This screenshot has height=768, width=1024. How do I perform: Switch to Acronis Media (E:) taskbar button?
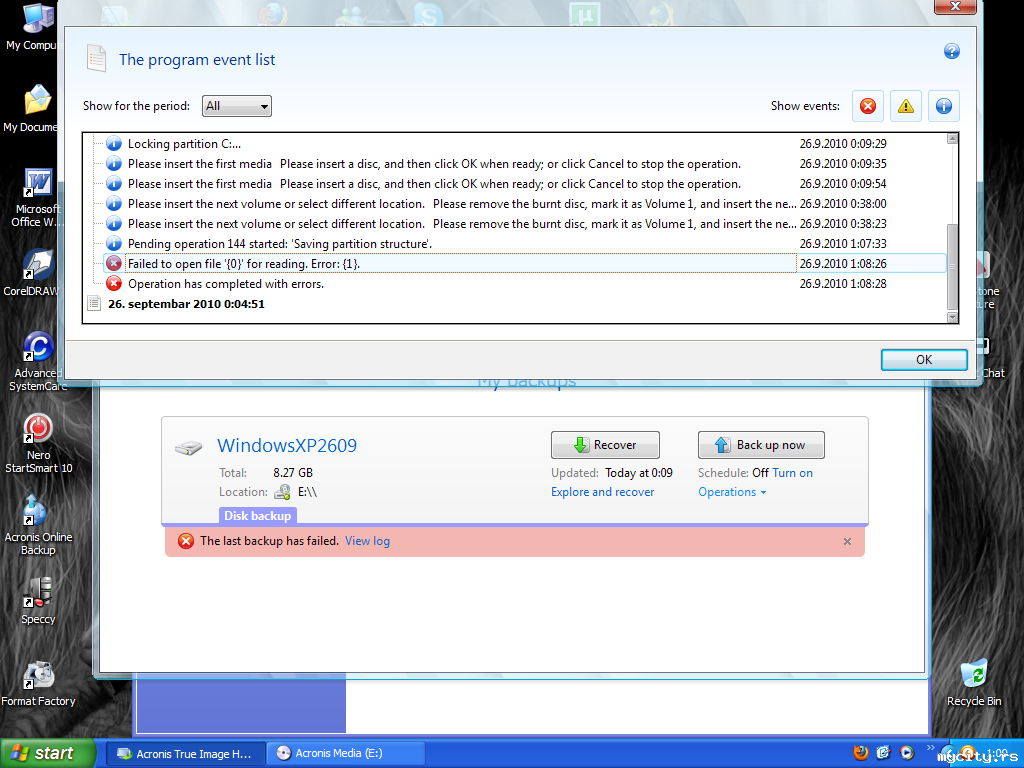(x=346, y=754)
